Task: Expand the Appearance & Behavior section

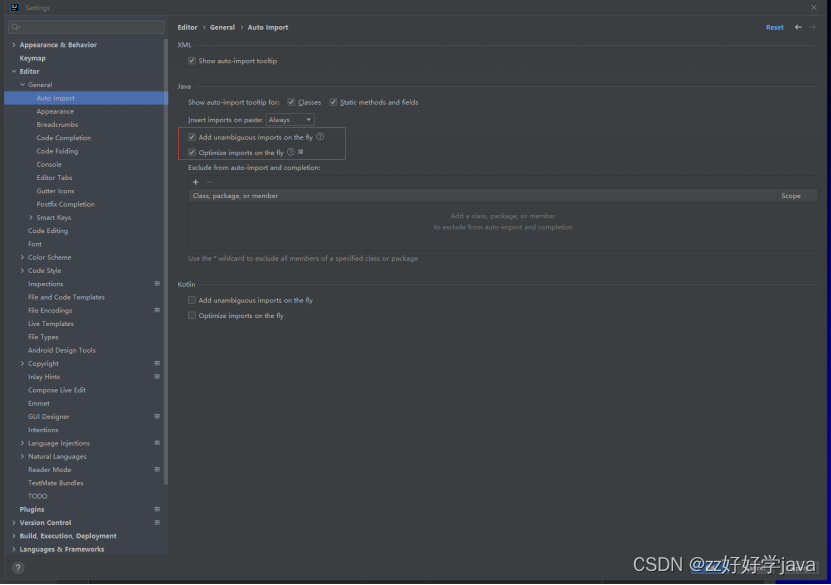Action: 15,44
